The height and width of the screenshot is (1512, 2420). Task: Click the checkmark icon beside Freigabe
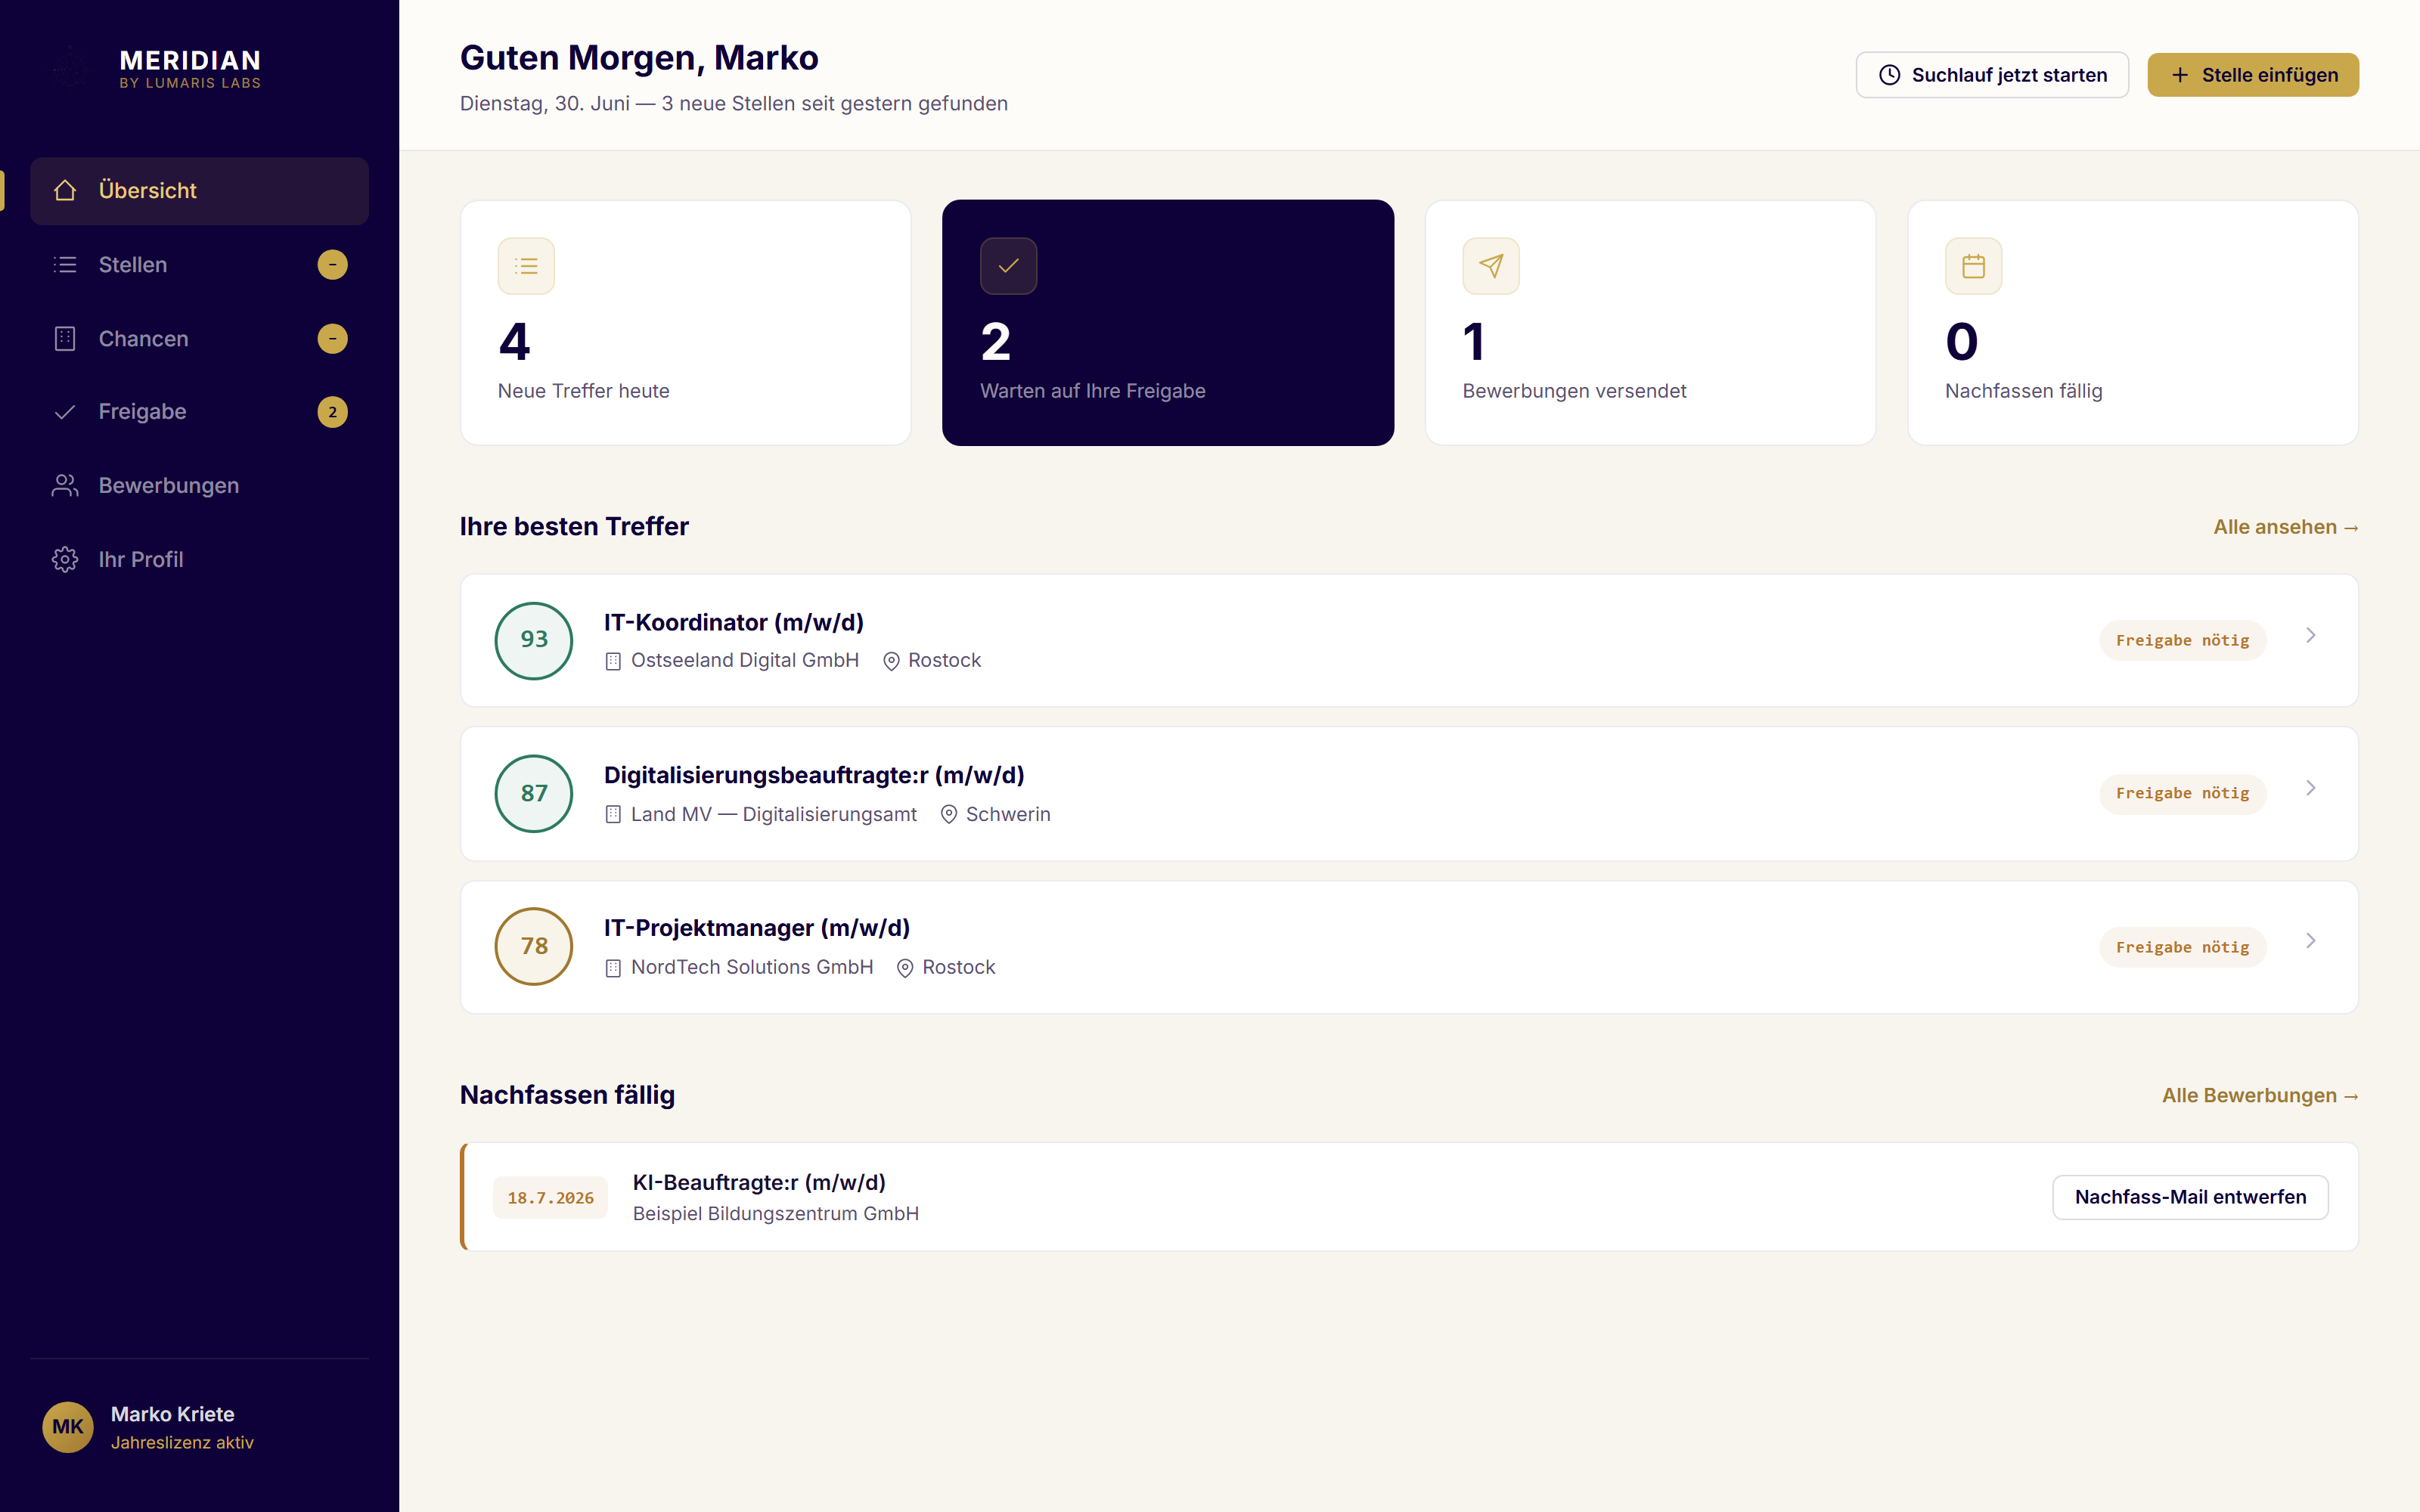click(x=65, y=412)
